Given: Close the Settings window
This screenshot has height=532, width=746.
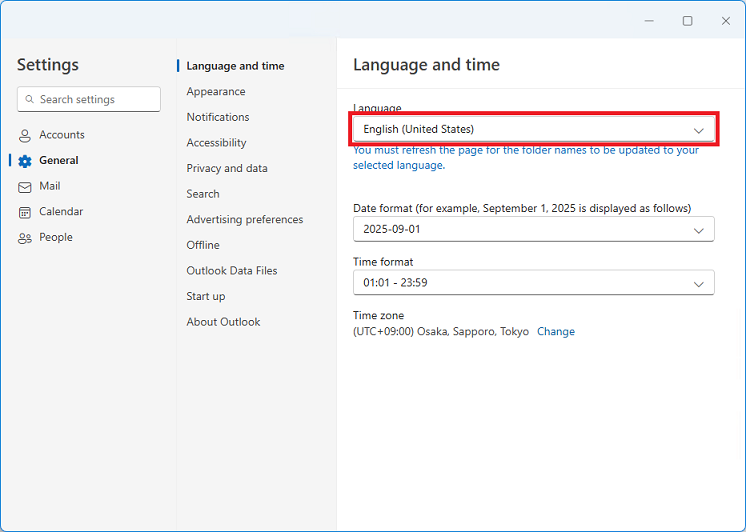Looking at the screenshot, I should [x=726, y=21].
